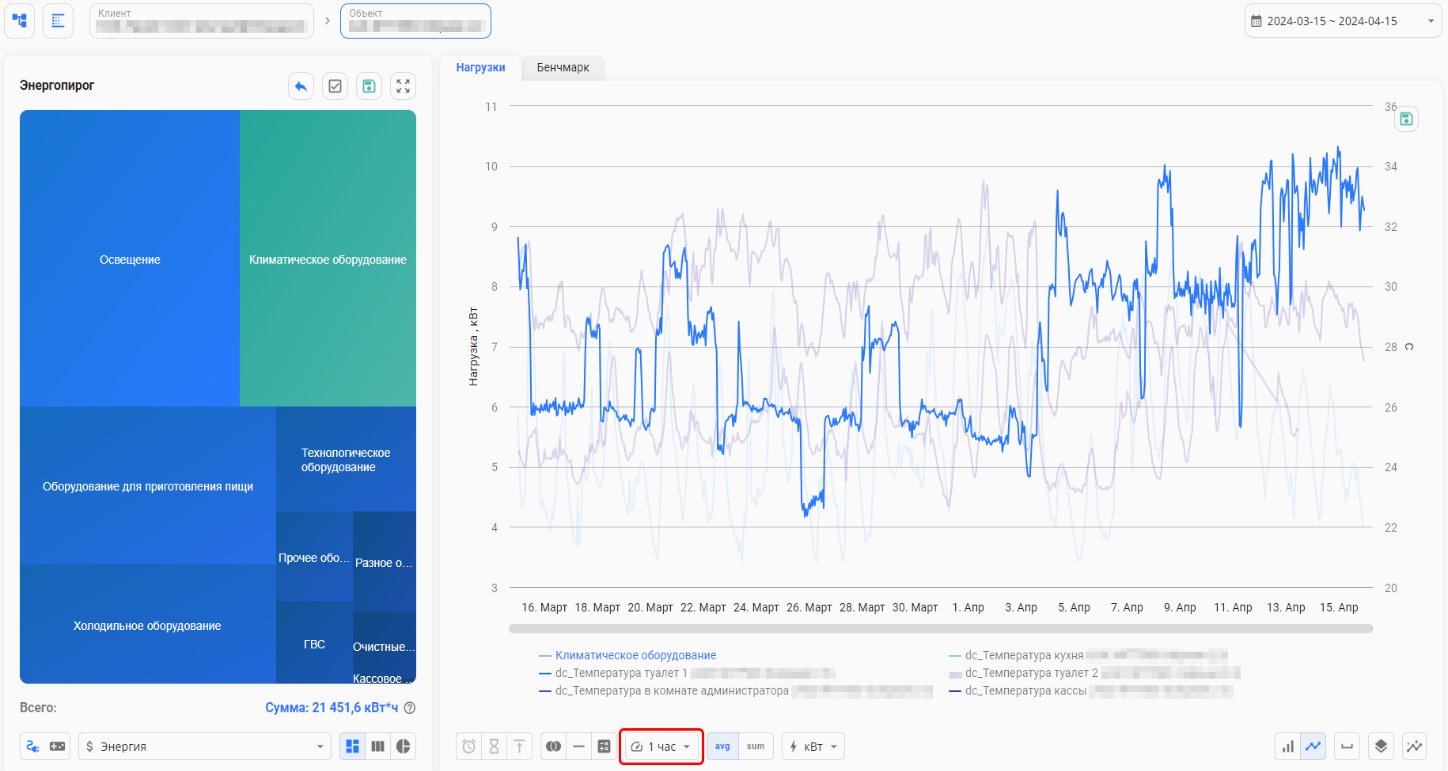
Task: Select Оборудование для приготовления пищи block
Action: point(148,486)
